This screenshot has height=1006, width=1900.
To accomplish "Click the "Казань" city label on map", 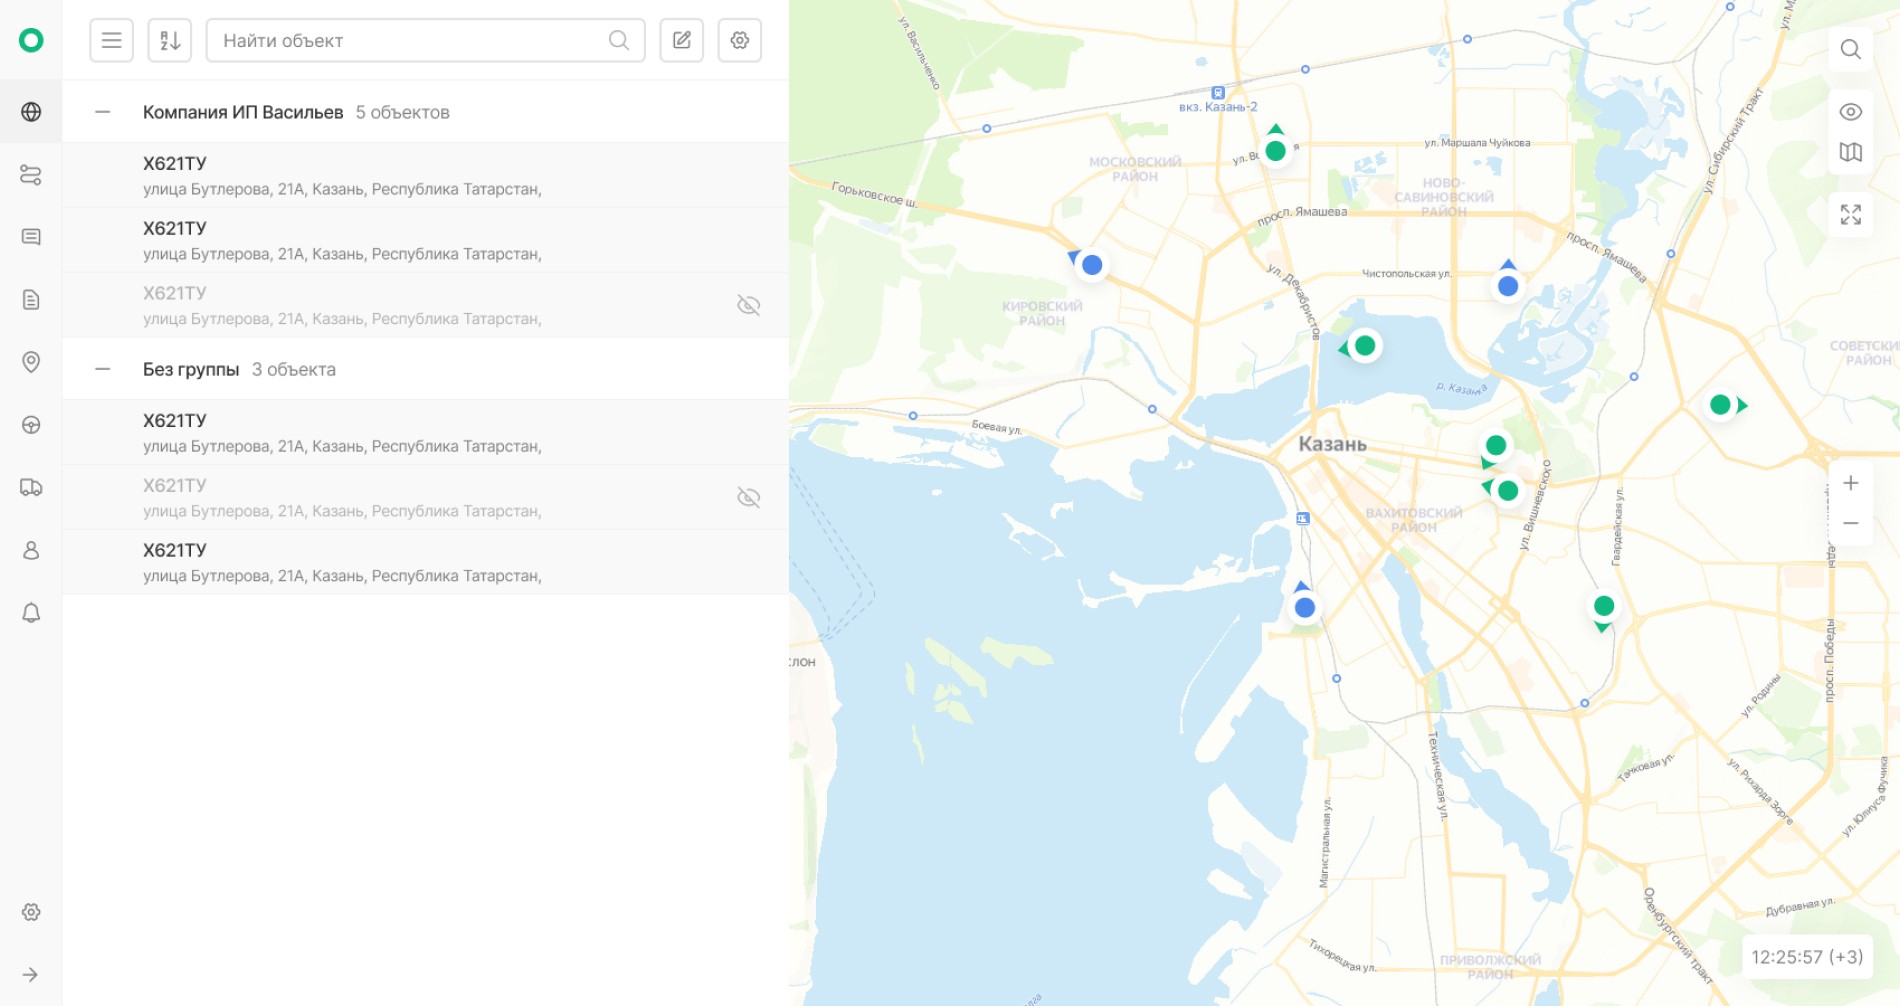I will coord(1332,444).
